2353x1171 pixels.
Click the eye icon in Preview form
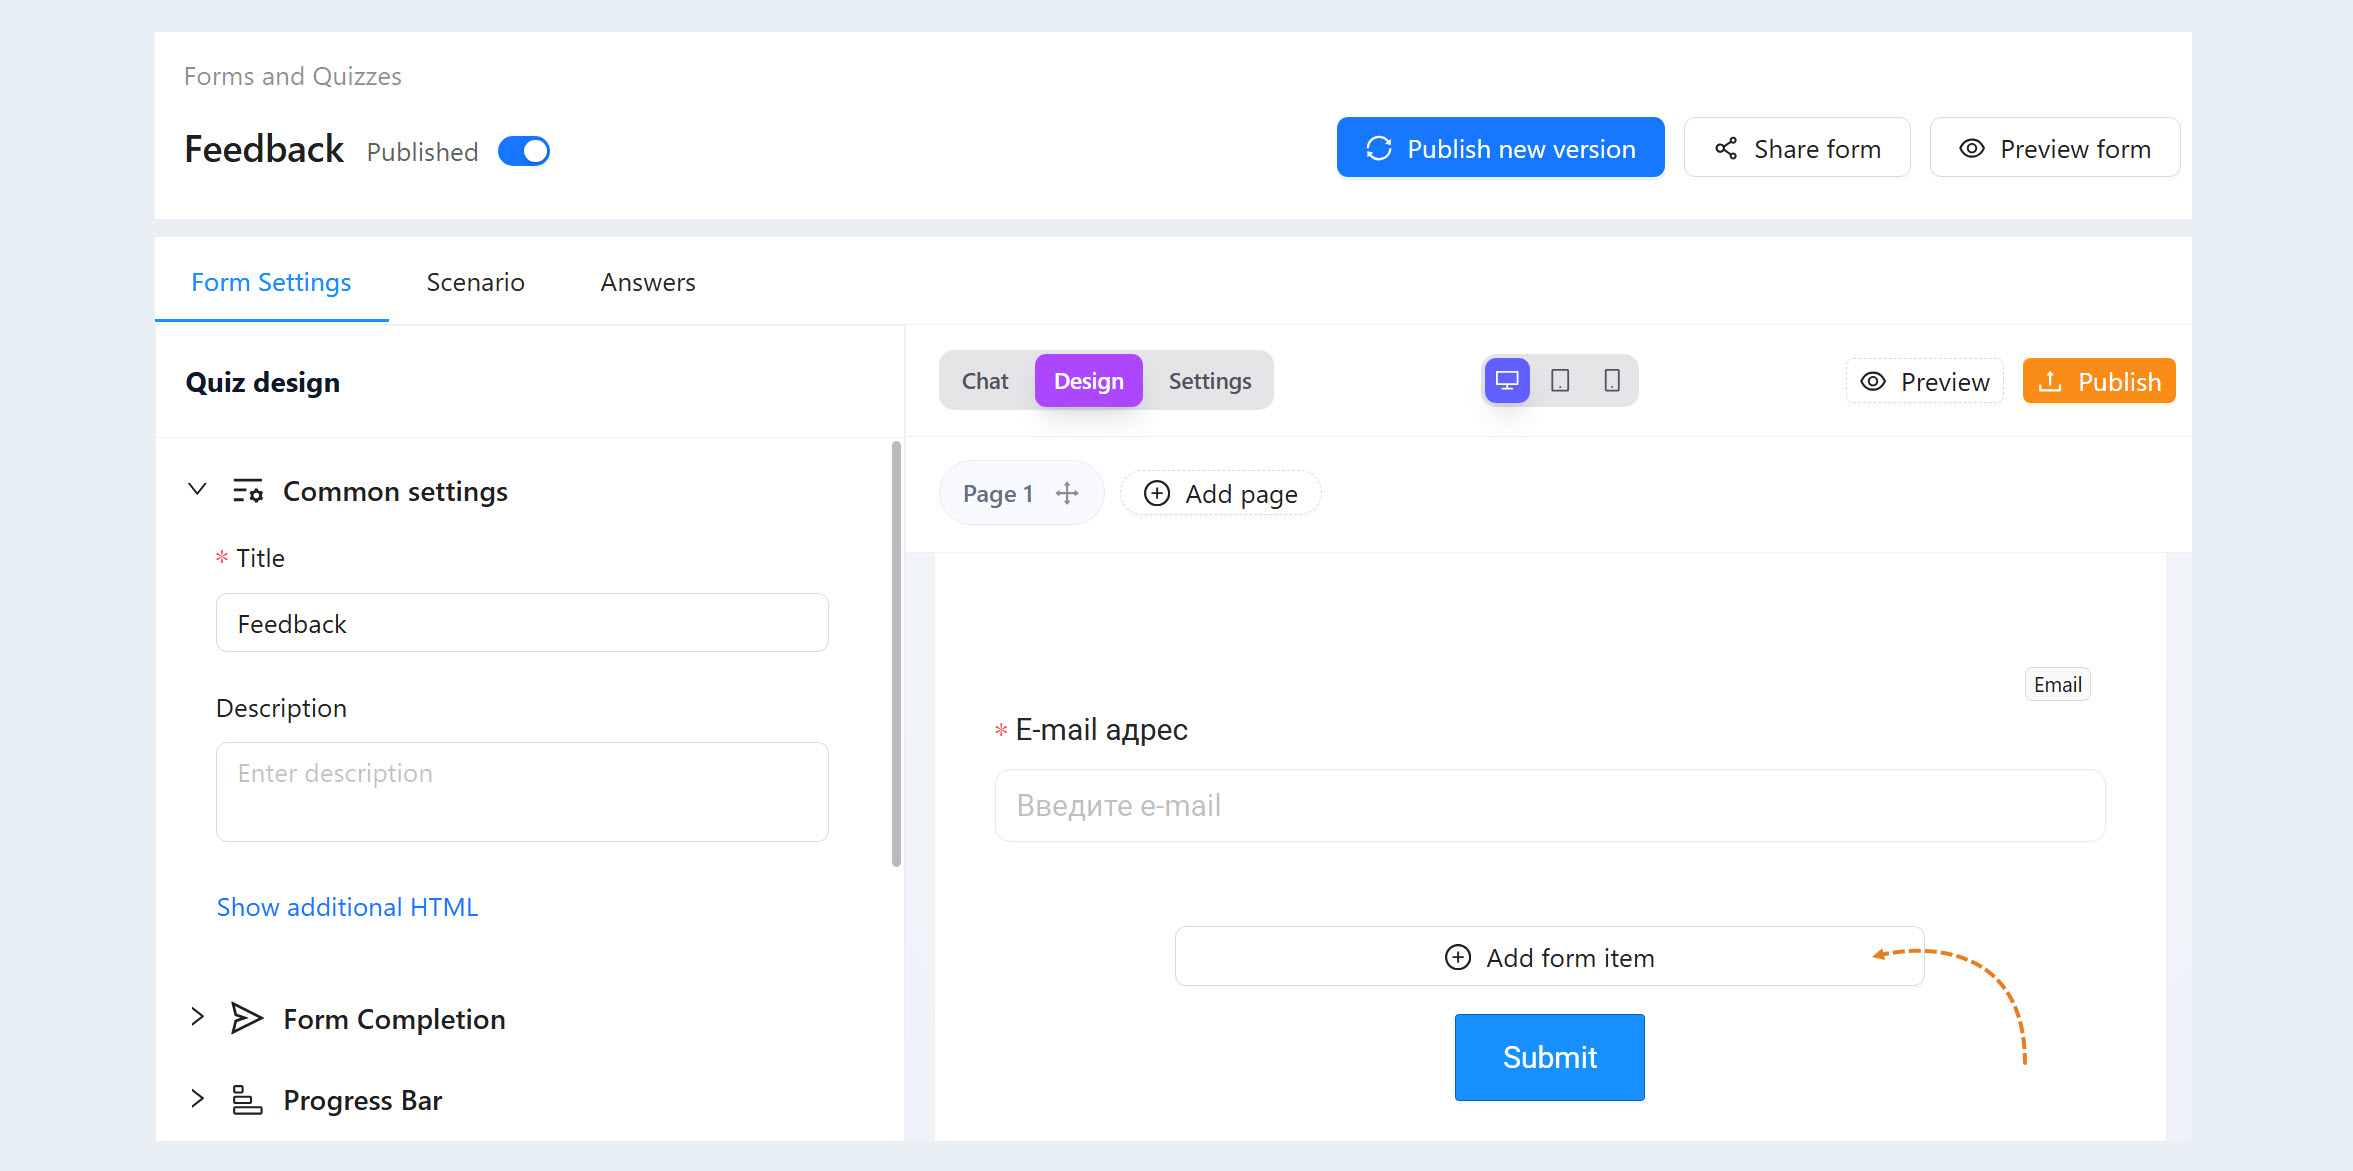(x=1972, y=149)
